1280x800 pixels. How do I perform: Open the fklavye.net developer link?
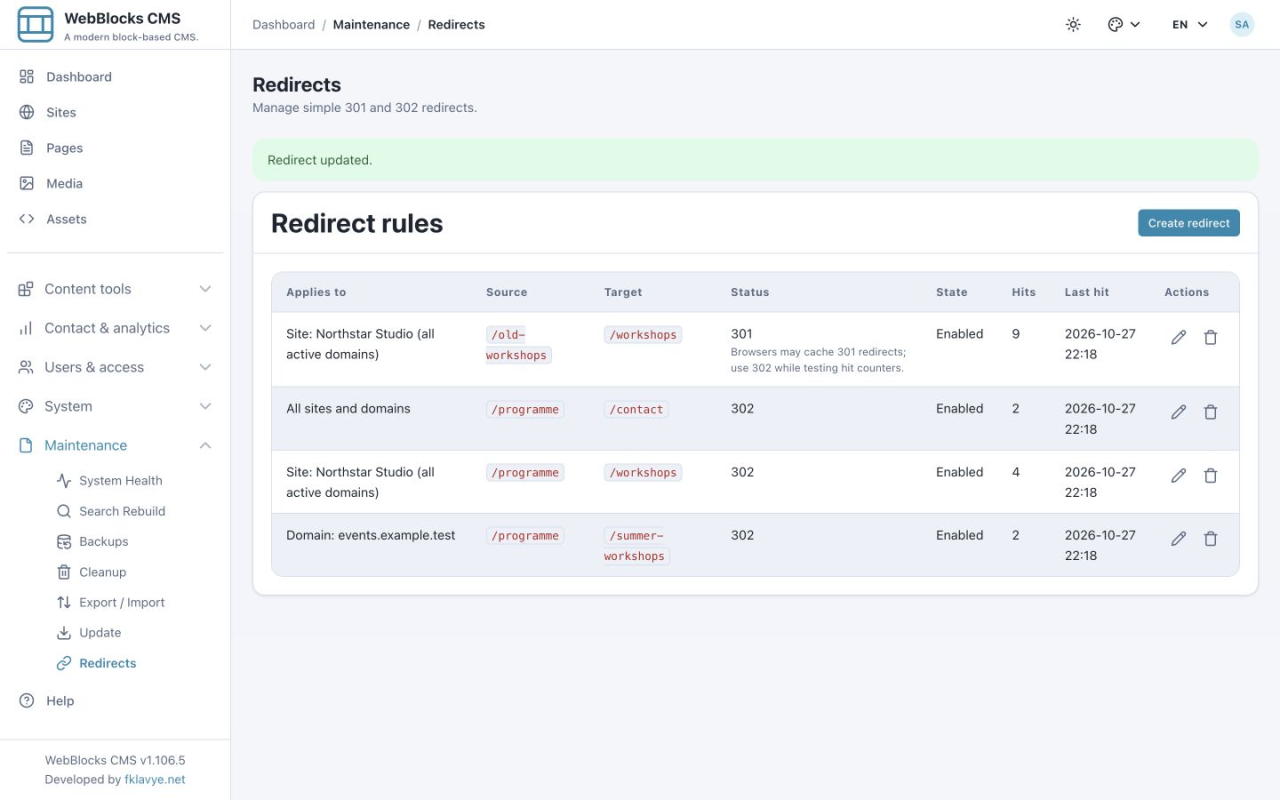click(x=155, y=779)
